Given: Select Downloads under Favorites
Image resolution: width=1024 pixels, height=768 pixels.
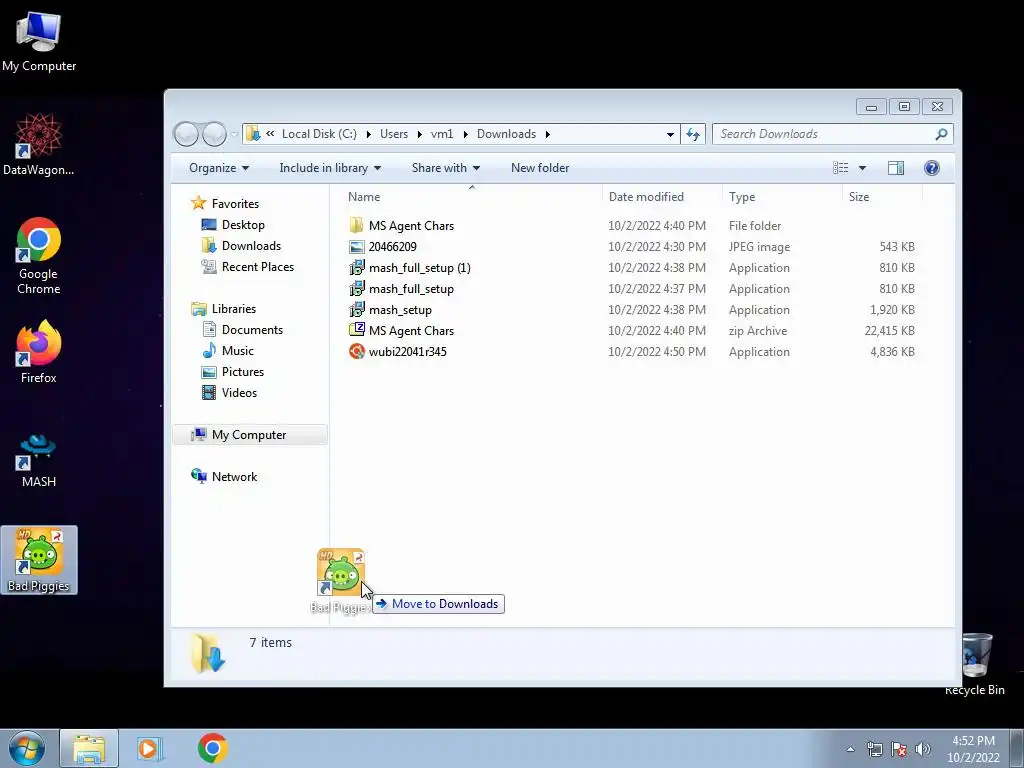Looking at the screenshot, I should [241, 246].
